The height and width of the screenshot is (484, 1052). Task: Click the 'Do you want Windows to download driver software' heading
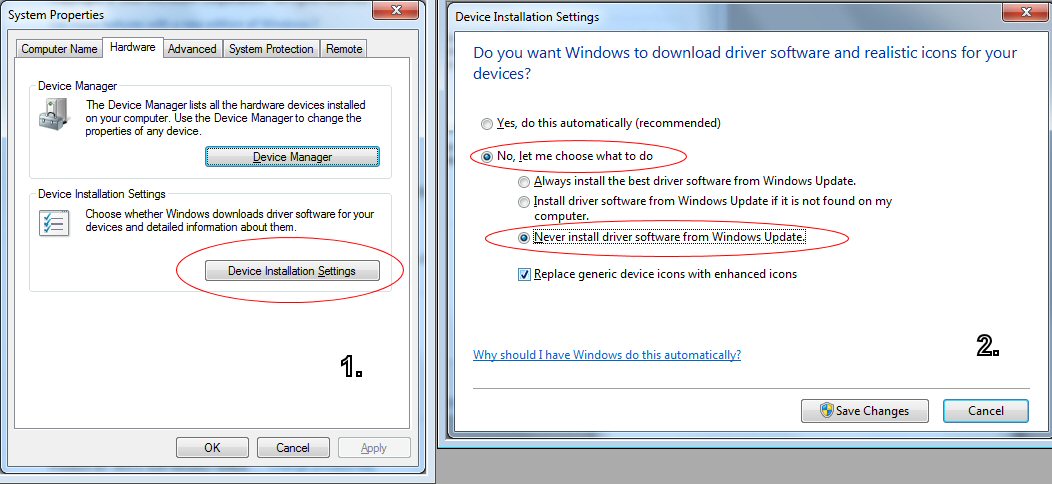pyautogui.click(x=745, y=63)
